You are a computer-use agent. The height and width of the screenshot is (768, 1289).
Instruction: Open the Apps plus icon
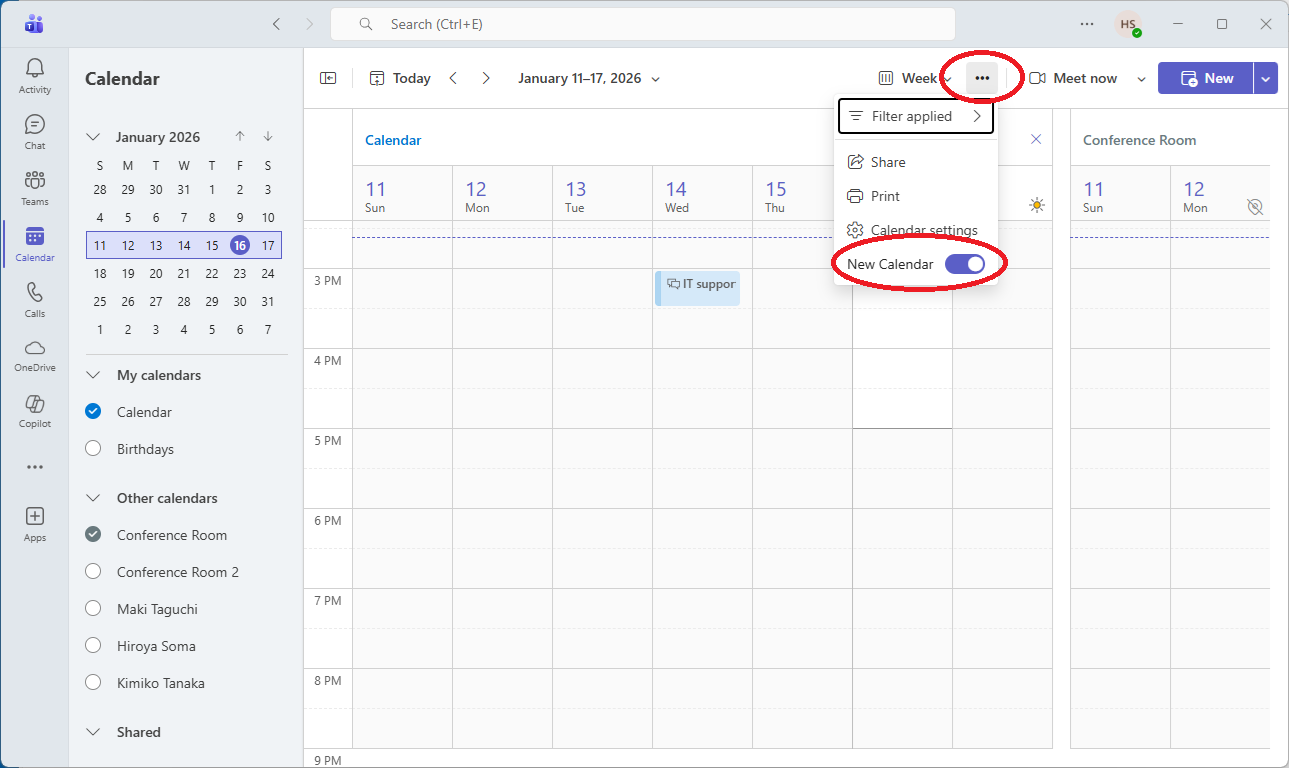(x=35, y=523)
